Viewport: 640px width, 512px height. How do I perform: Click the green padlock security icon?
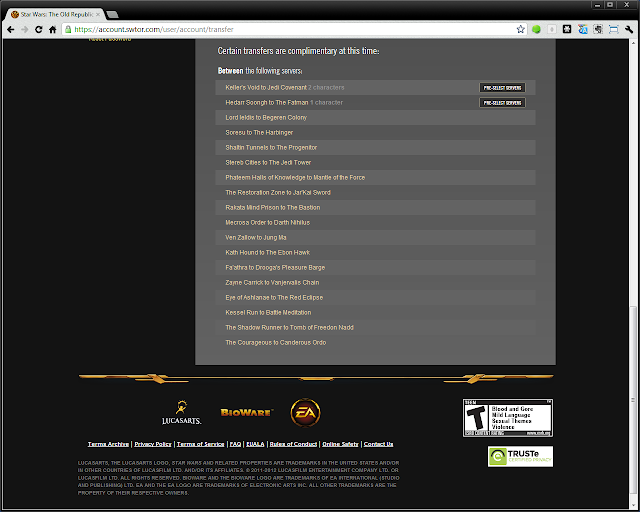(x=68, y=29)
